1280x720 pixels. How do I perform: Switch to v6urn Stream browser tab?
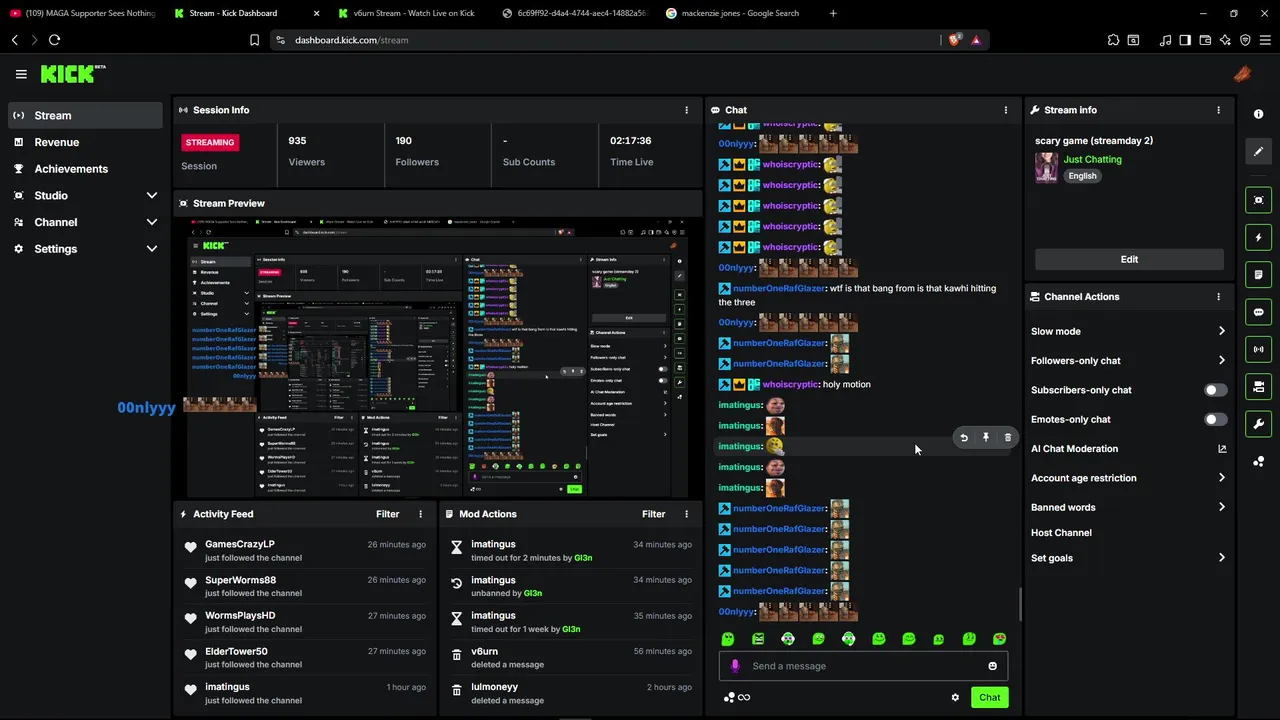[413, 13]
